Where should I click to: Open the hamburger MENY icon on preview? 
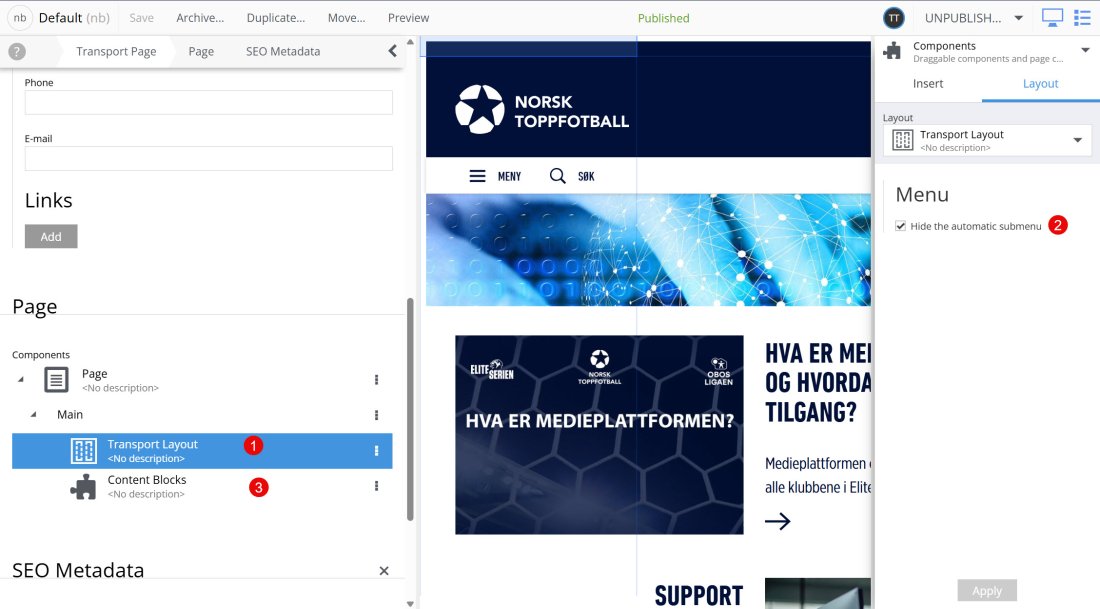pos(478,176)
